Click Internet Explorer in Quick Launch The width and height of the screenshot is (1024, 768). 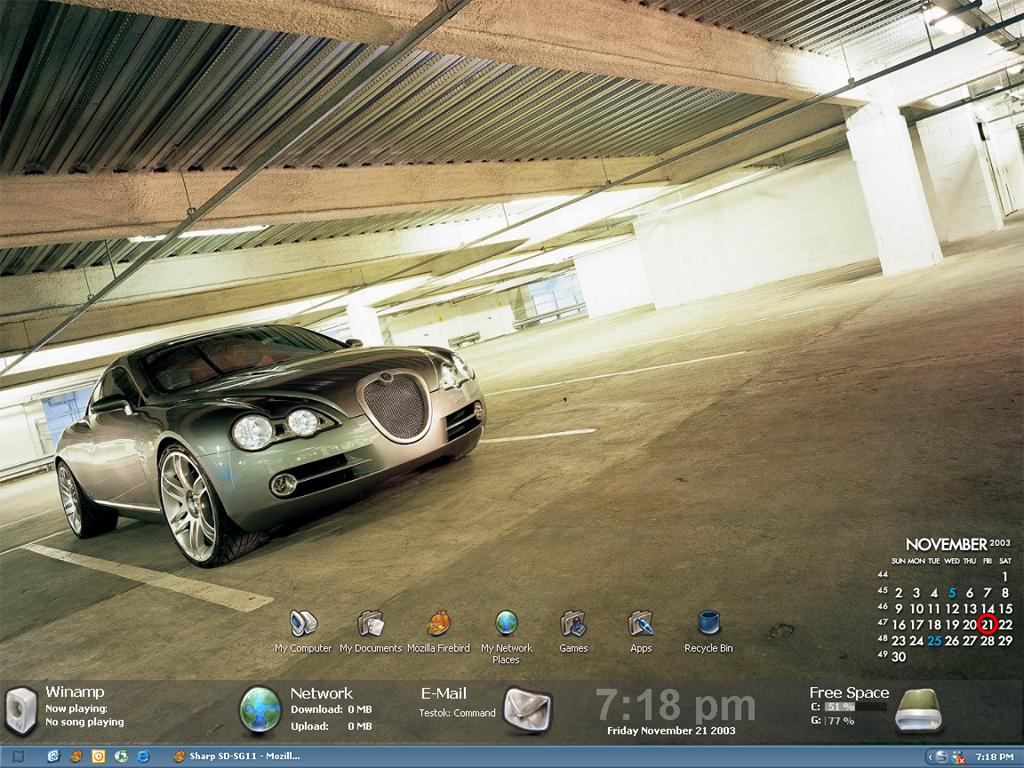(x=143, y=756)
